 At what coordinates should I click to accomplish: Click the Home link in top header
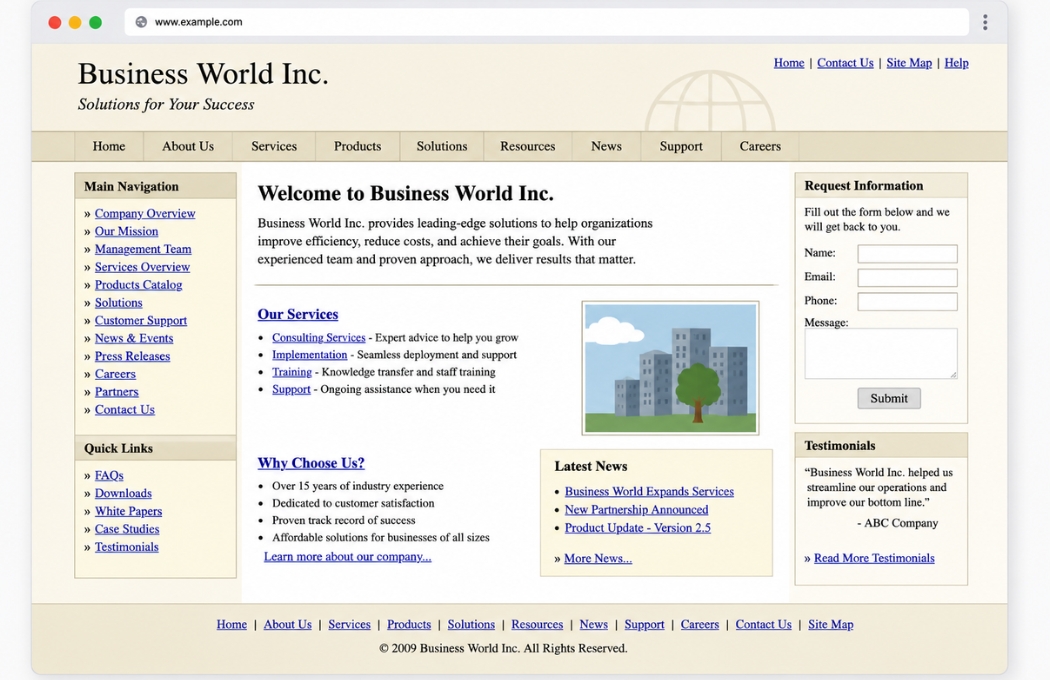[x=789, y=63]
